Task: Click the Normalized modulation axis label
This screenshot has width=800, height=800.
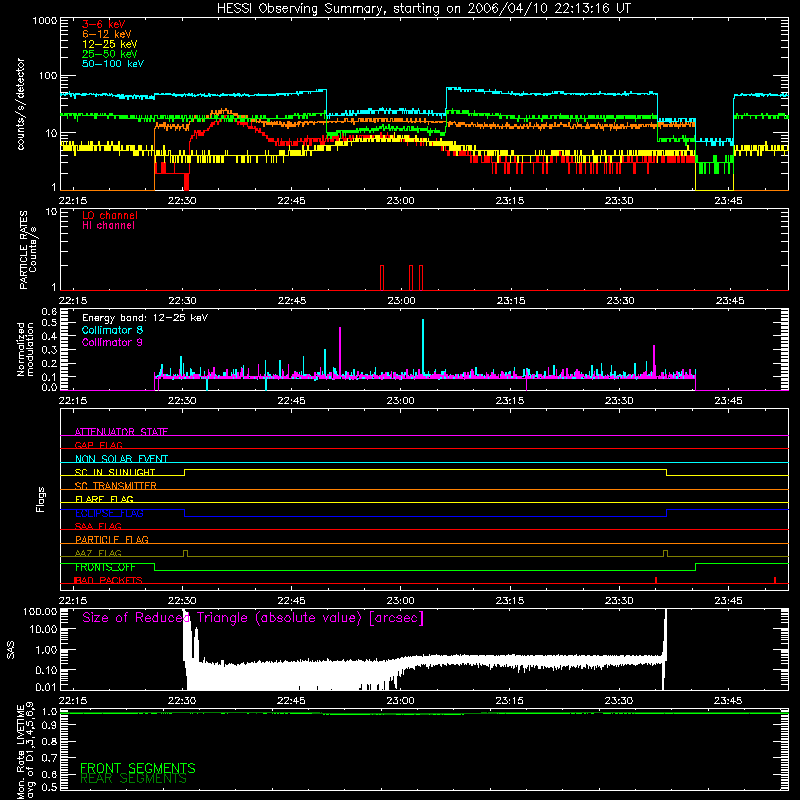Action: point(26,349)
